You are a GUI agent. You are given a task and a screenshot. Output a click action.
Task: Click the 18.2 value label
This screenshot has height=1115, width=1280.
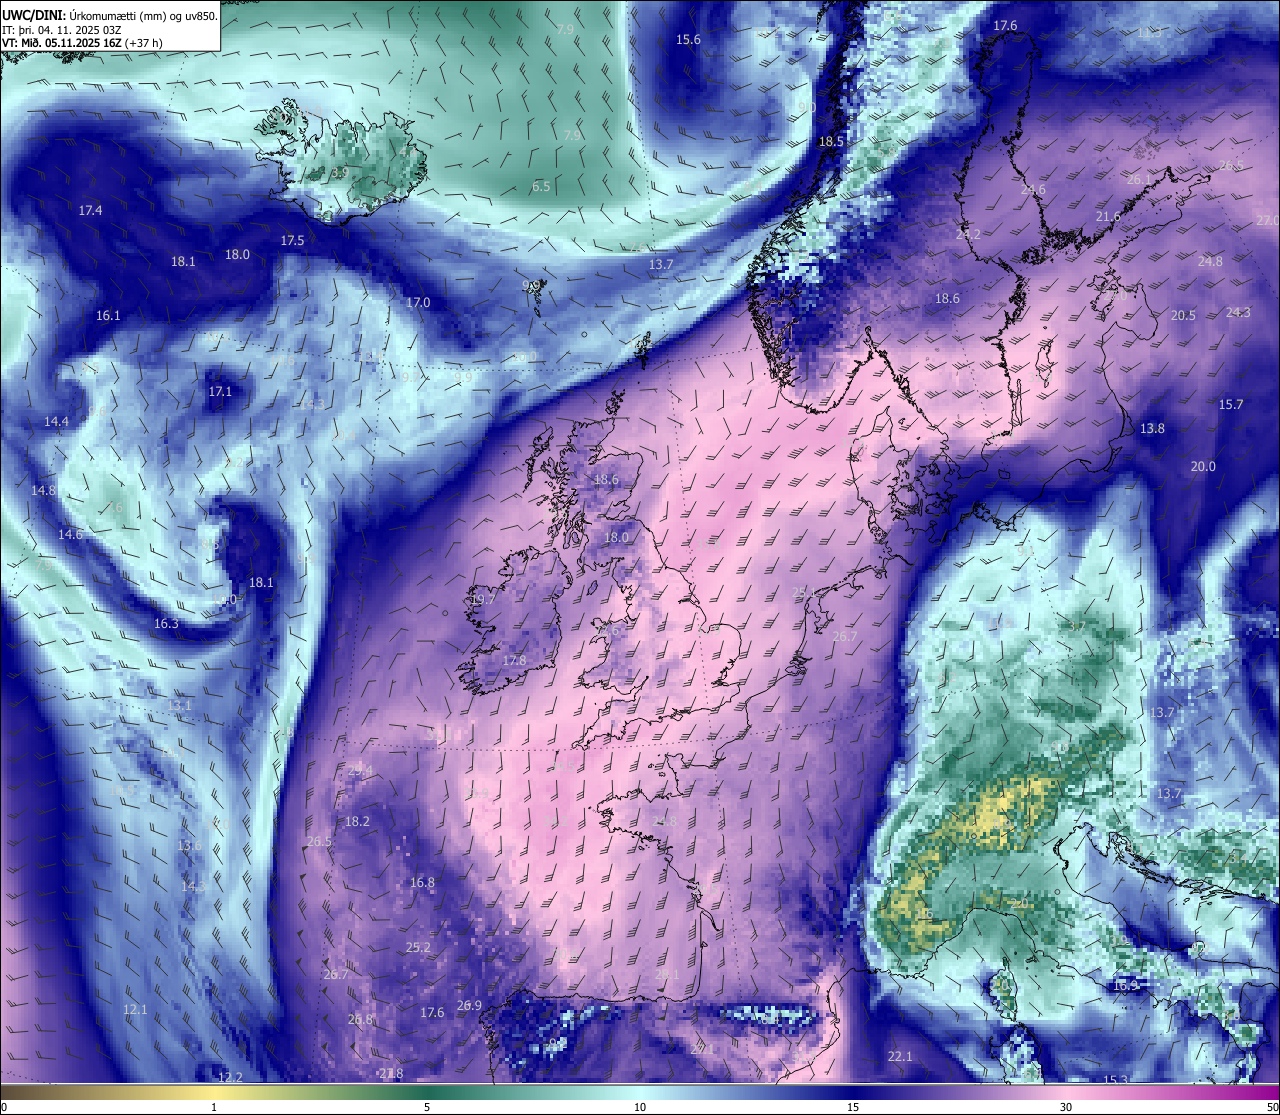pyautogui.click(x=357, y=821)
